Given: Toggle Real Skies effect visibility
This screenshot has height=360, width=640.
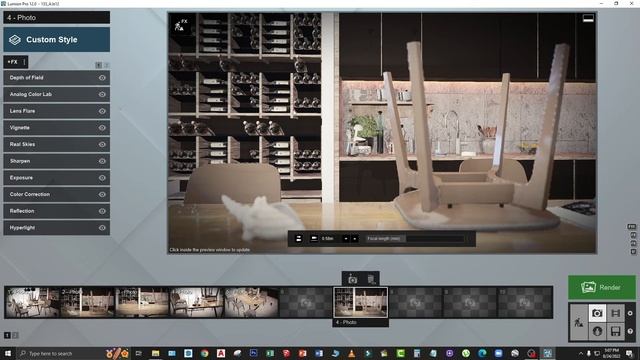Looking at the screenshot, I should point(102,144).
